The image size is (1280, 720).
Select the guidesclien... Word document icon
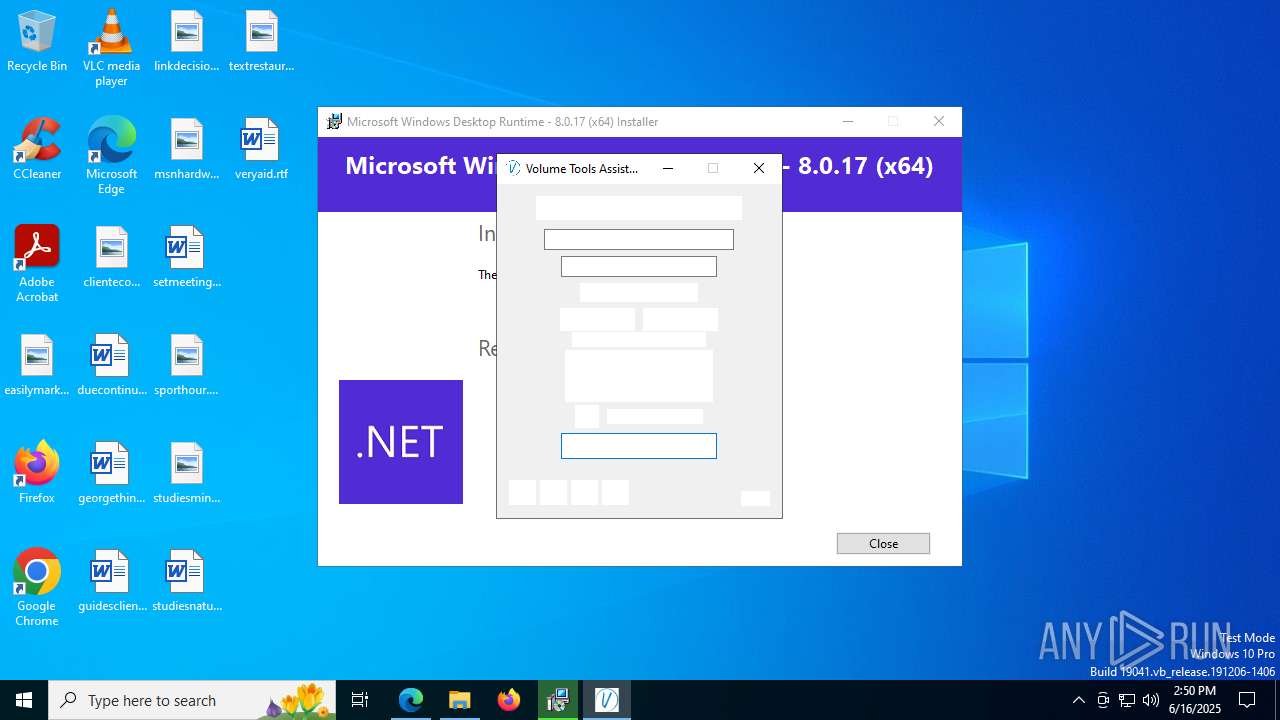tap(111, 581)
